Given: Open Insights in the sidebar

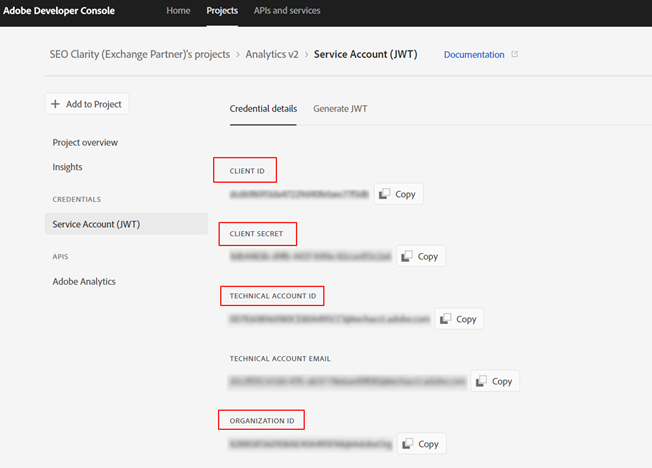Looking at the screenshot, I should click(67, 167).
